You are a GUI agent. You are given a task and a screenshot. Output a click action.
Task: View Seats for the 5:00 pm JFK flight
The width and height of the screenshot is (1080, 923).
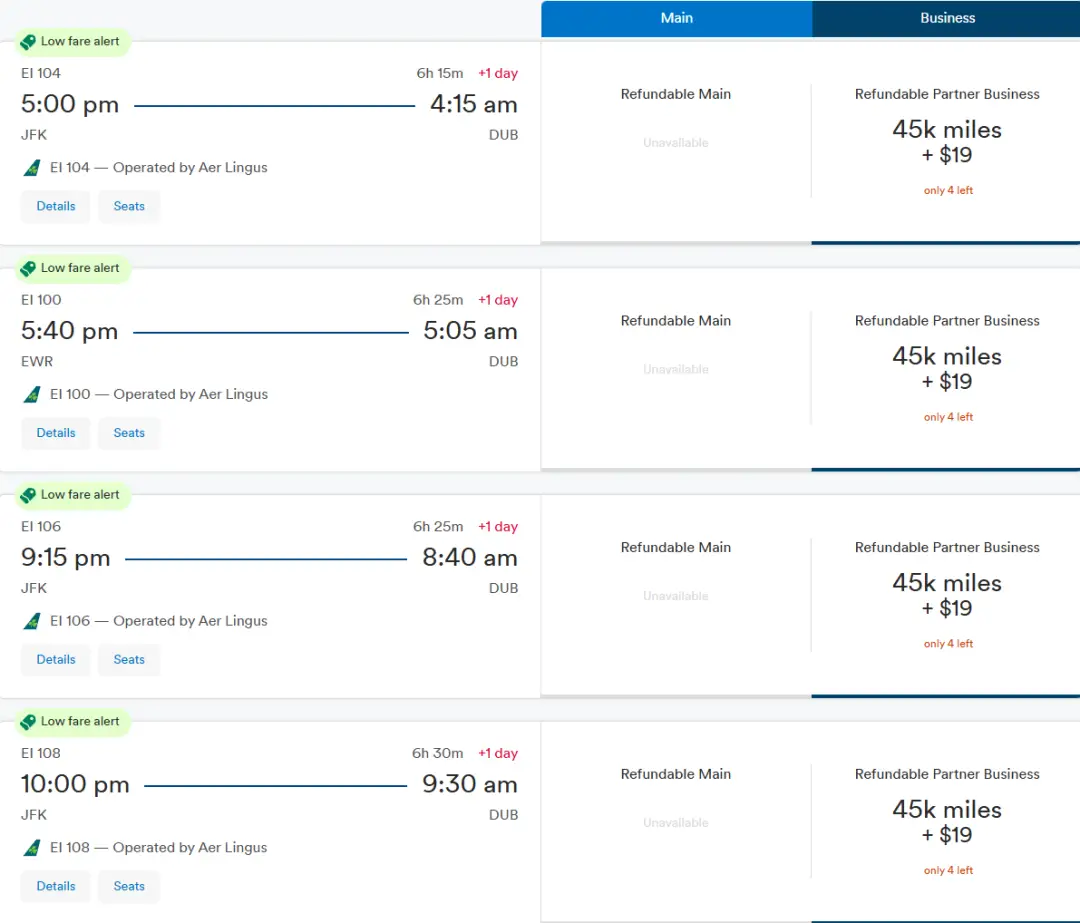(129, 207)
